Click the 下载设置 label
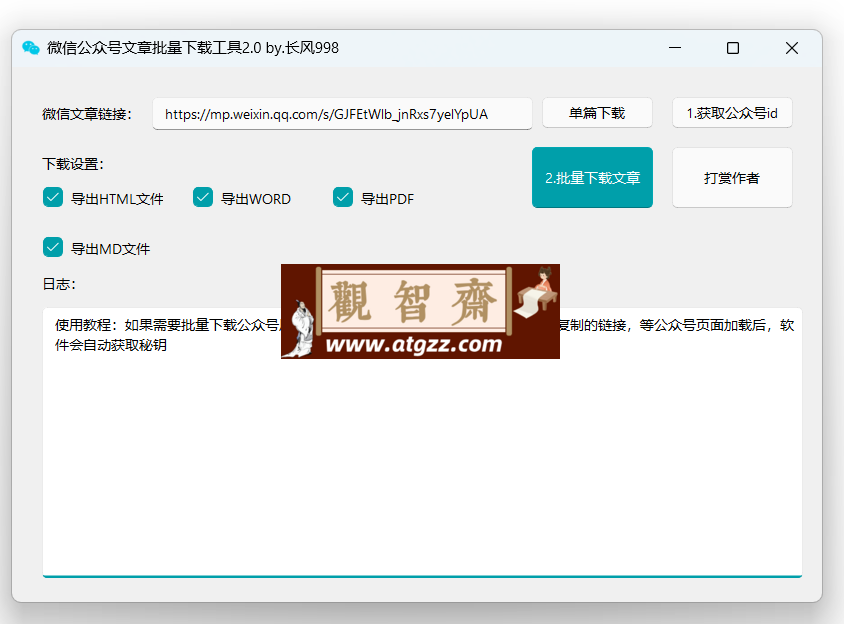 coord(73,164)
